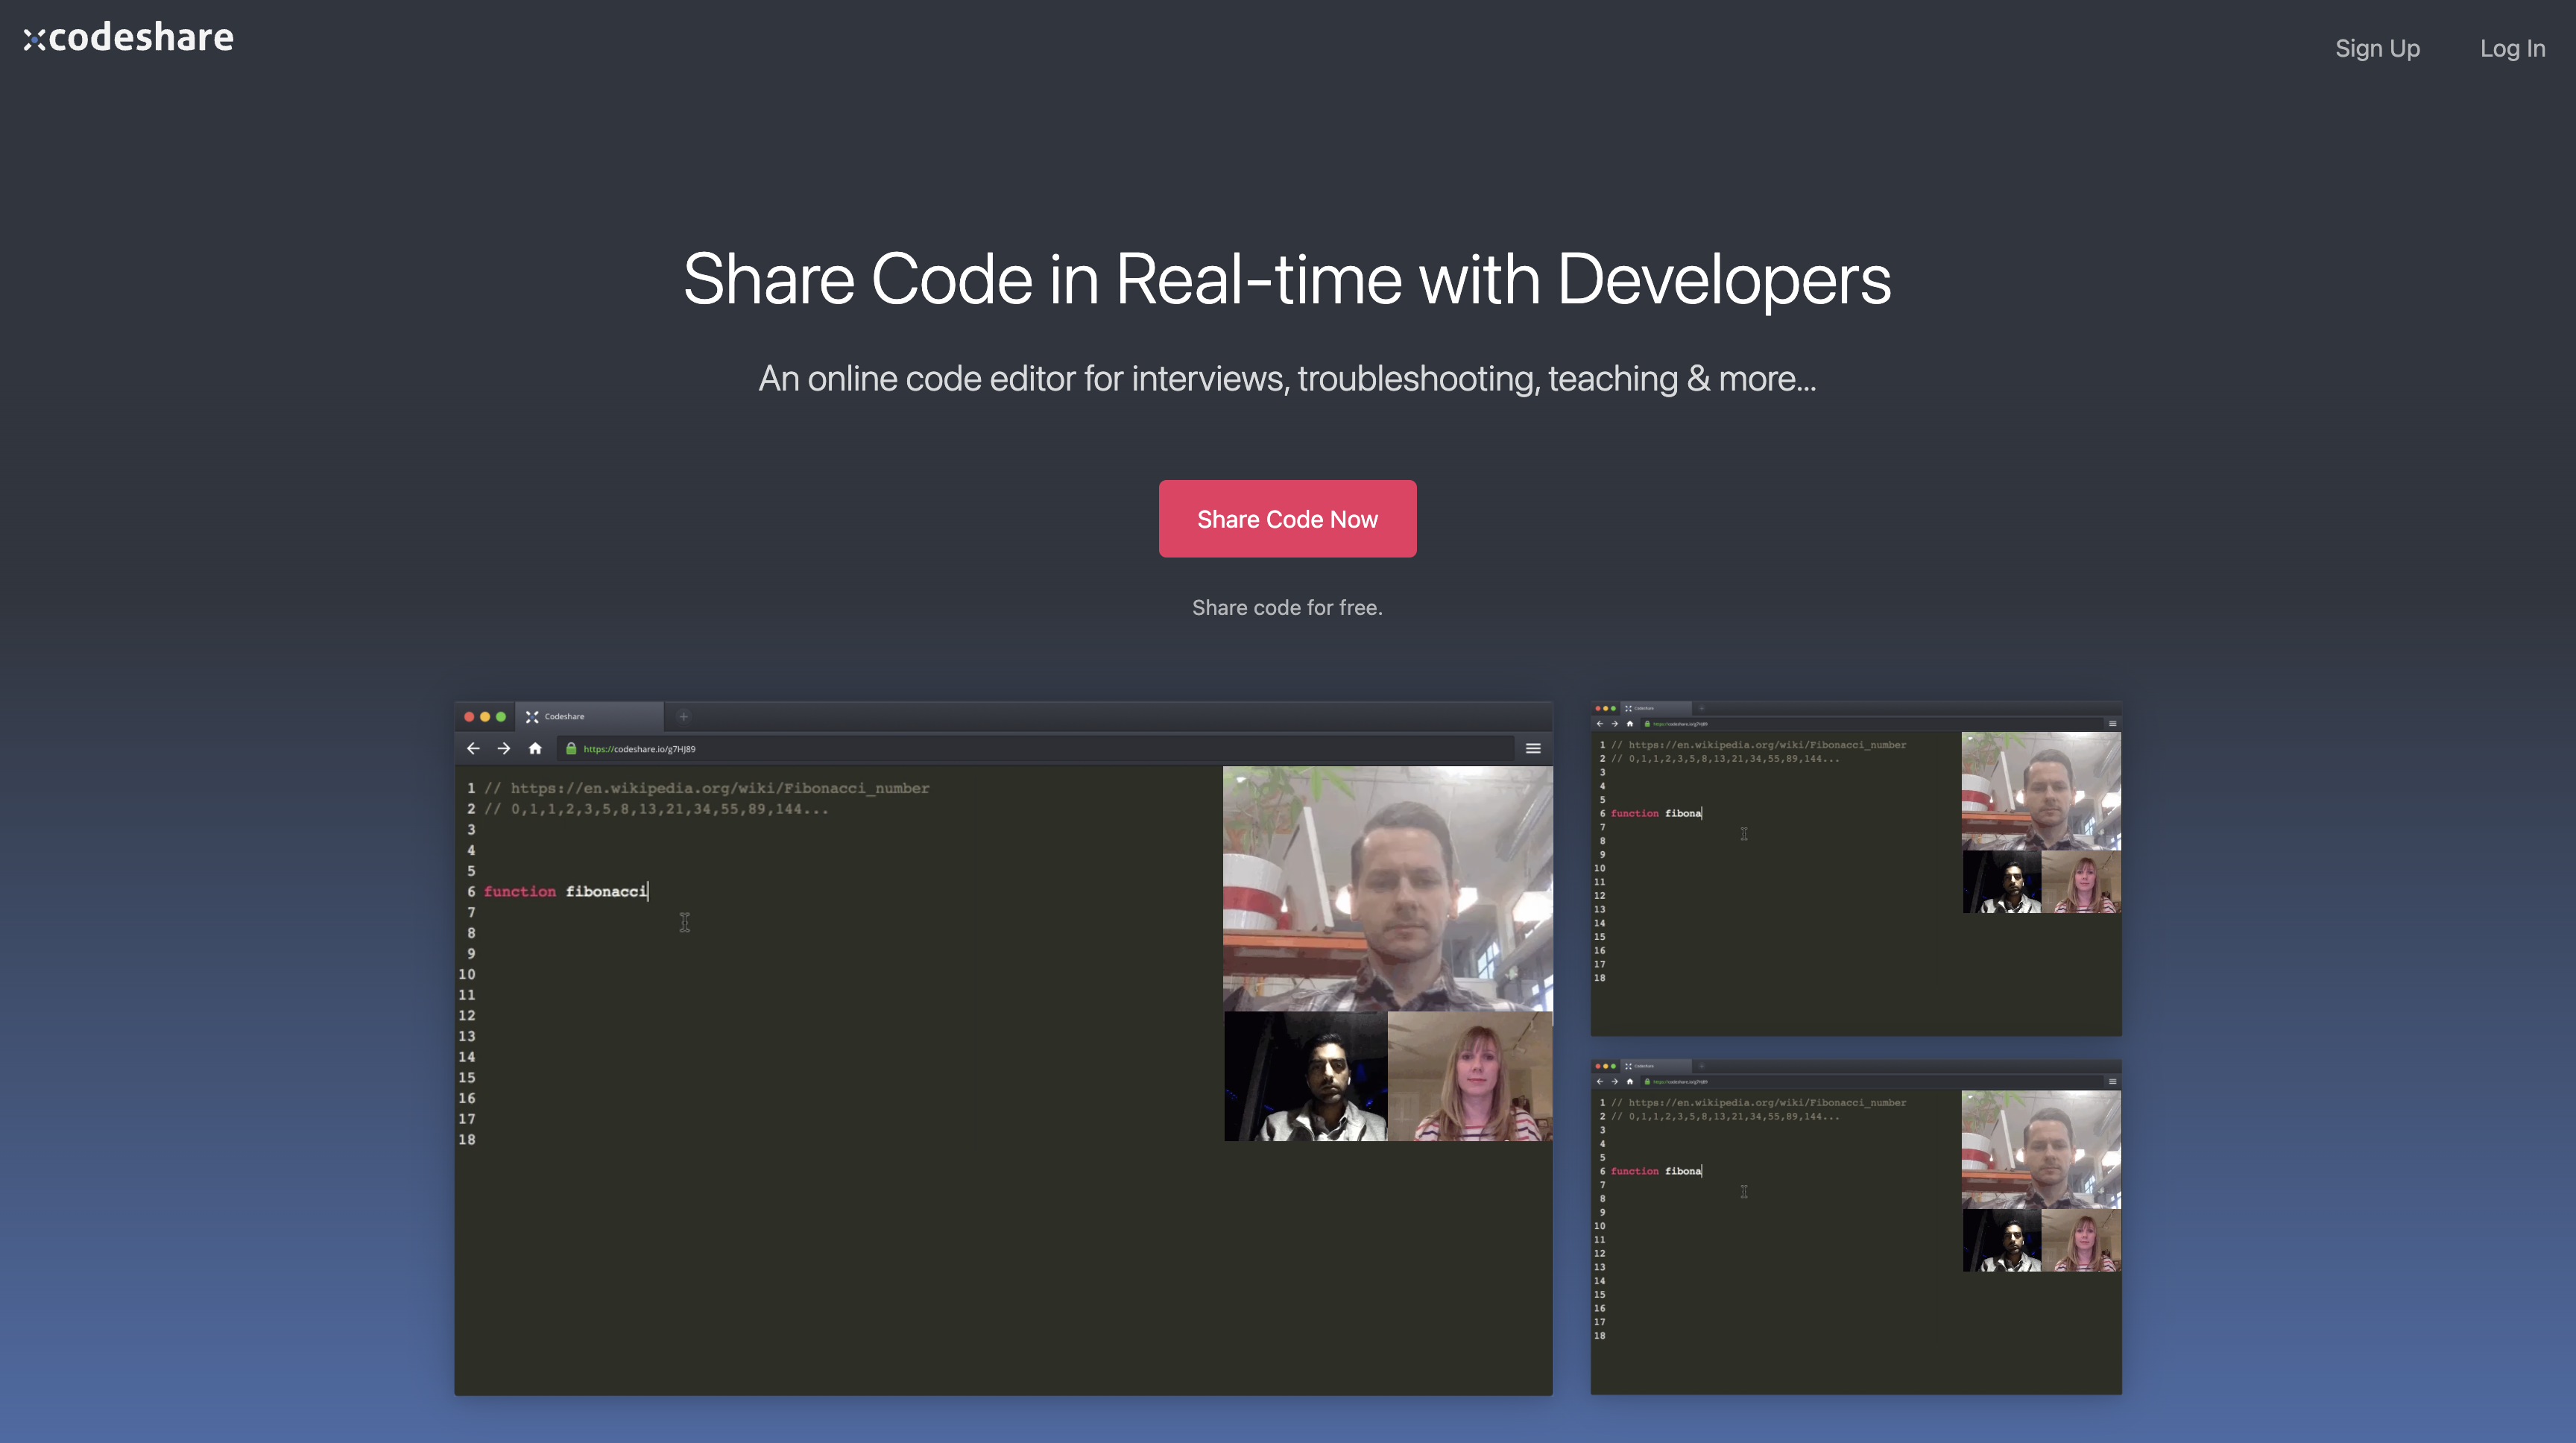This screenshot has width=2576, height=1443.
Task: Click the large video thumbnail of bearded man
Action: point(1387,888)
